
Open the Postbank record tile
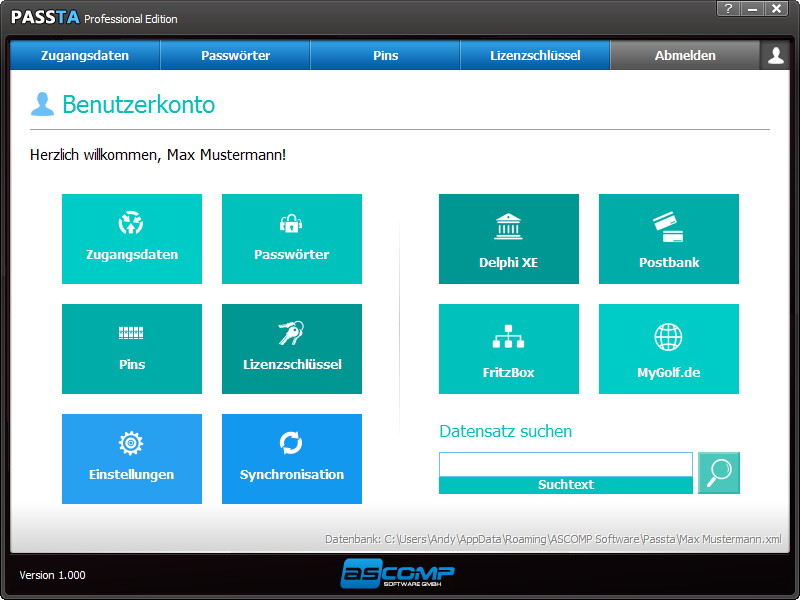[669, 239]
